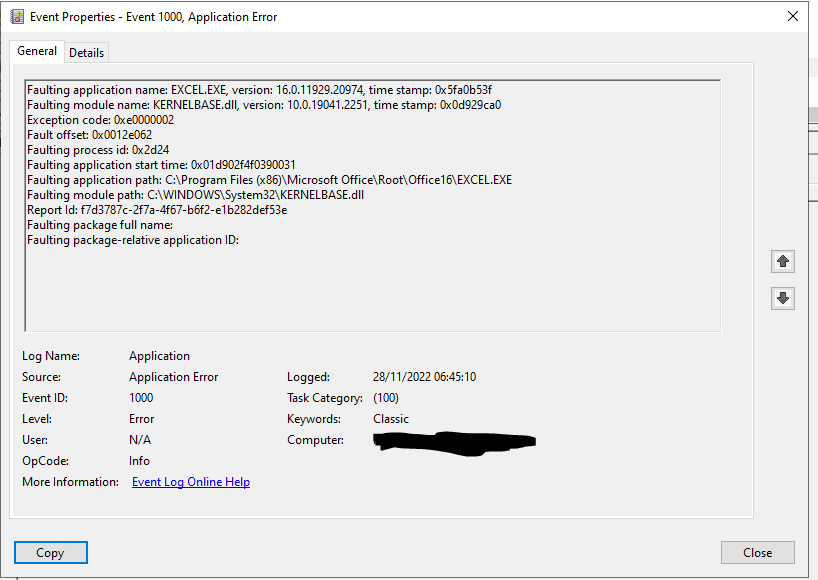Select the General tab
Image resolution: width=818 pixels, height=580 pixels.
coord(37,51)
